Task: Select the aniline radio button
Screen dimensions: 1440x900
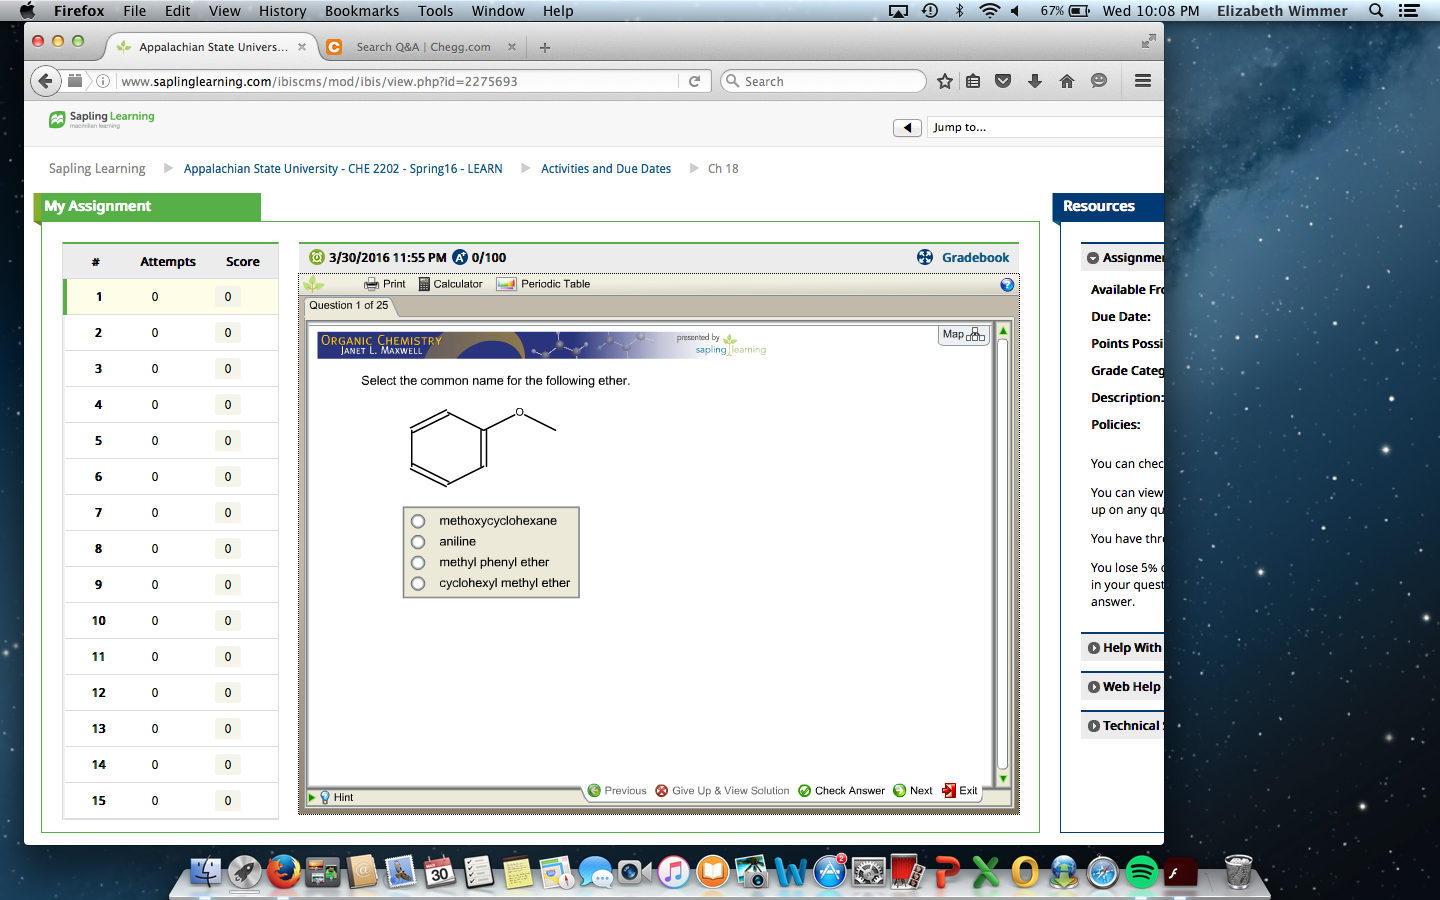Action: 418,542
